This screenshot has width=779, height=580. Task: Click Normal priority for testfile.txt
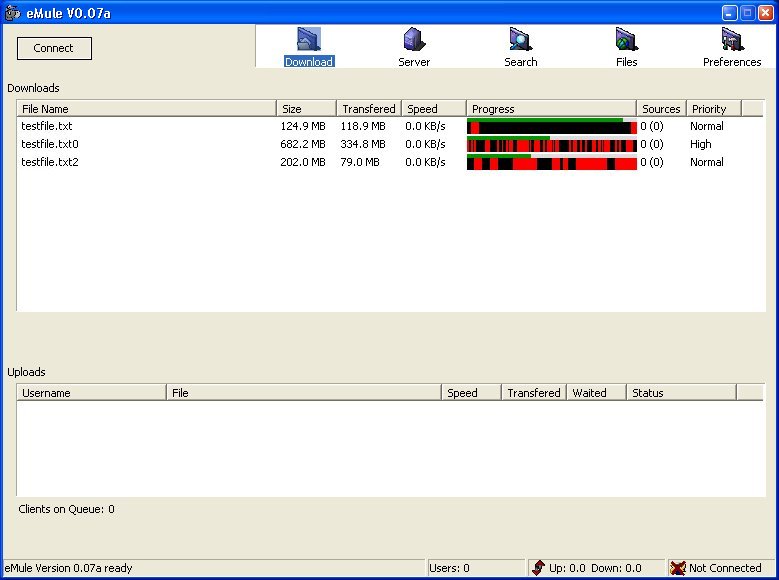[706, 126]
